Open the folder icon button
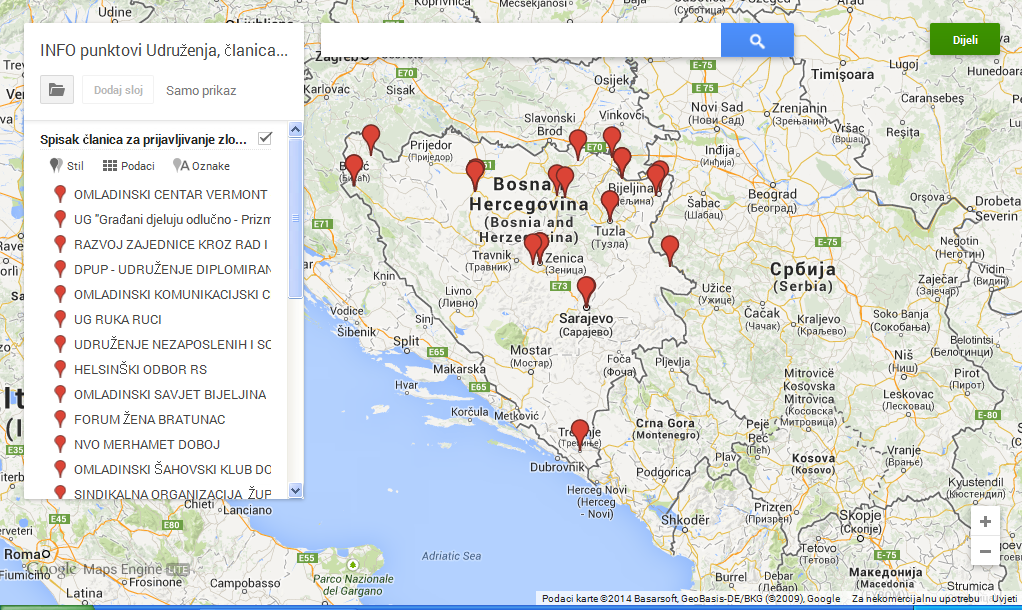 point(57,90)
